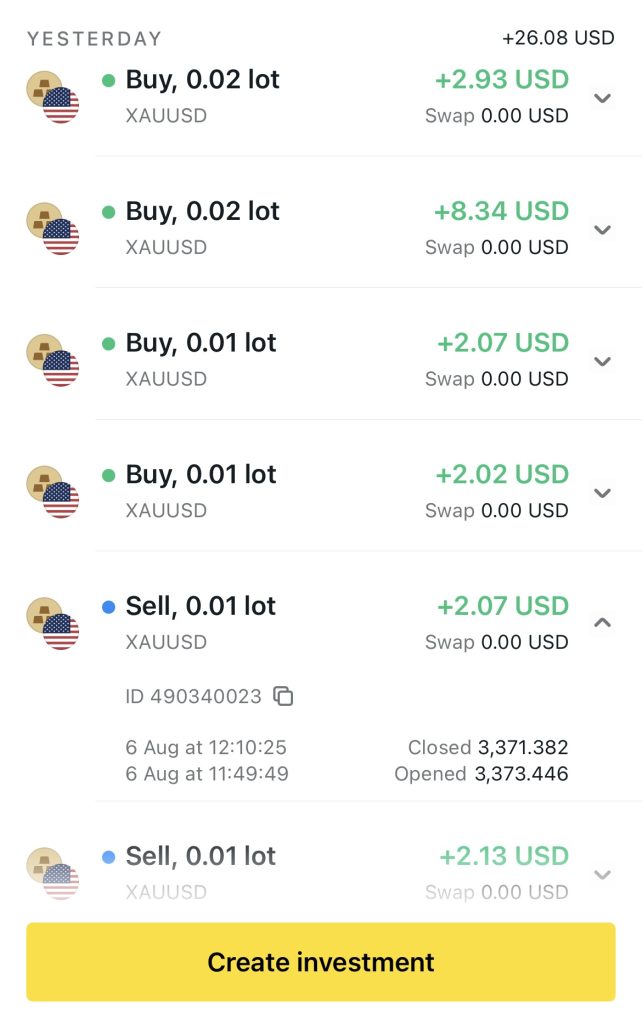Tap the trade ID 490340023 text
Image resolution: width=642 pixels, height=1024 pixels.
[193, 696]
